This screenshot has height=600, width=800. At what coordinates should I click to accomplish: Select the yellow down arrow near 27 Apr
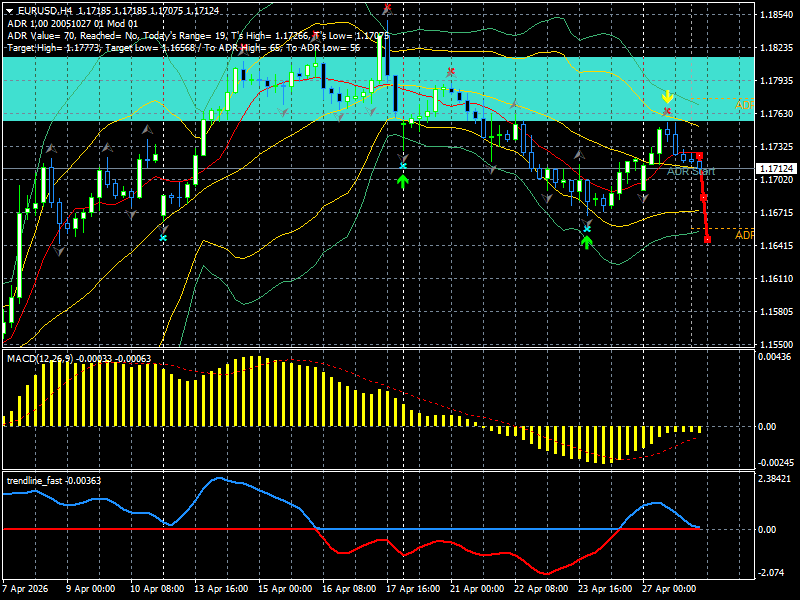[x=667, y=97]
